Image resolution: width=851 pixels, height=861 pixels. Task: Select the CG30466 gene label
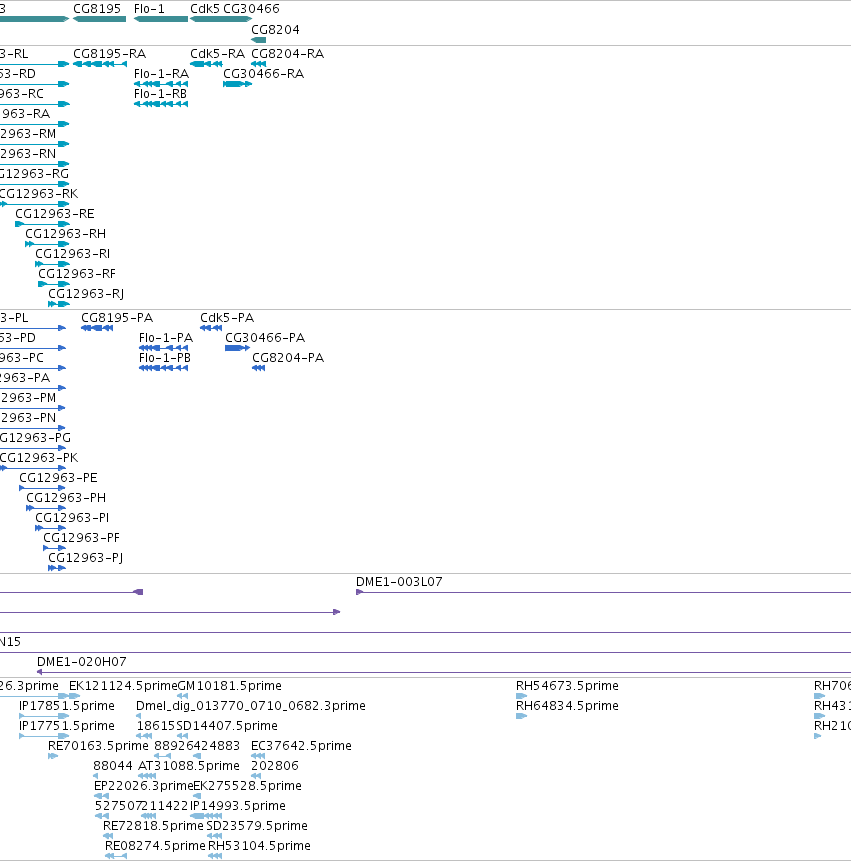point(251,9)
